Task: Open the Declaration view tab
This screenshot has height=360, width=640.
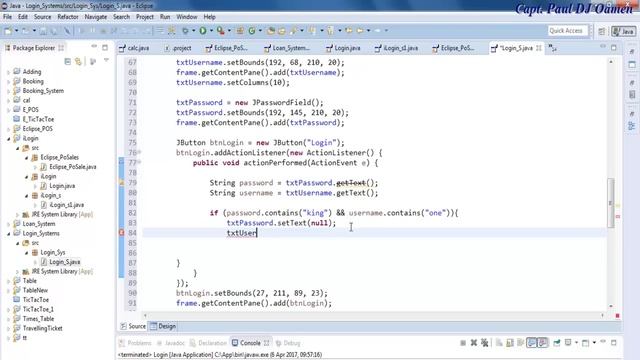Action: coord(208,343)
